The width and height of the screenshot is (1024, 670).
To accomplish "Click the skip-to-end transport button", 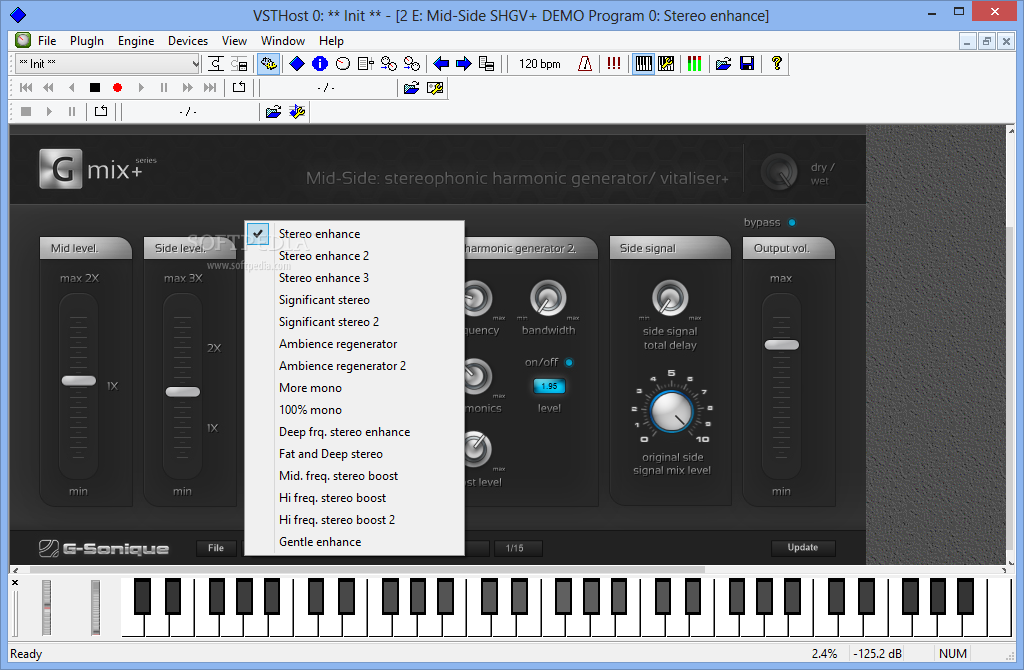I will click(x=210, y=88).
